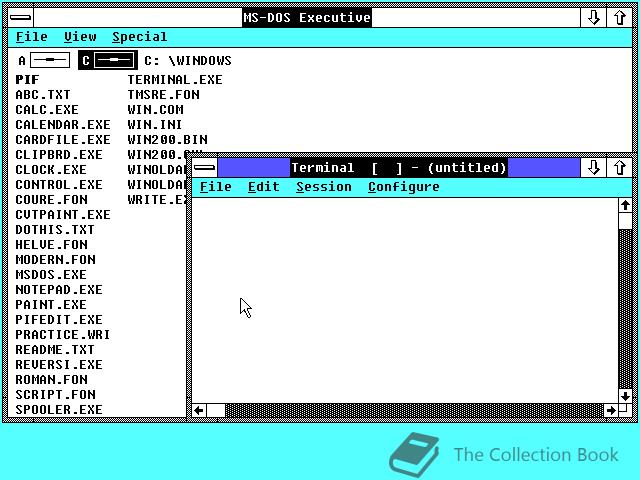
Task: Click Terminal vertical scrollbar down arrow
Action: [x=625, y=396]
